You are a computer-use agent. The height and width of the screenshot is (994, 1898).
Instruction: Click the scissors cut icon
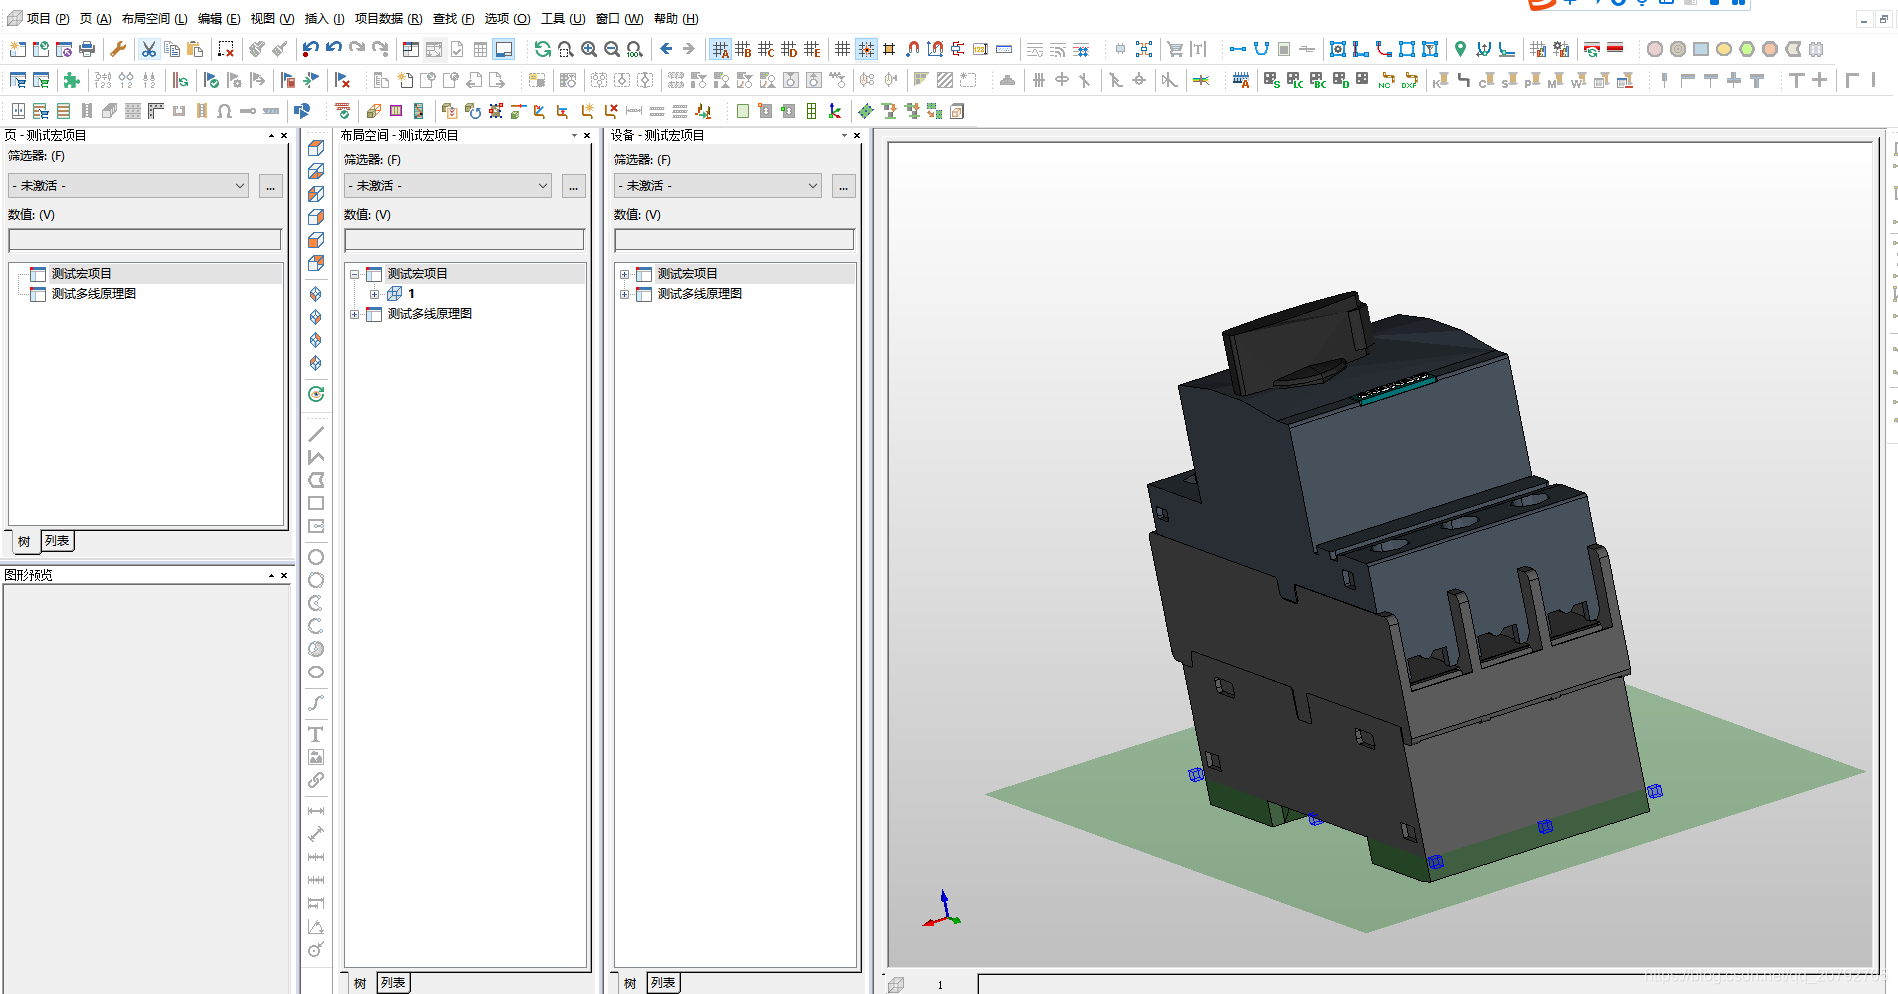pyautogui.click(x=149, y=49)
